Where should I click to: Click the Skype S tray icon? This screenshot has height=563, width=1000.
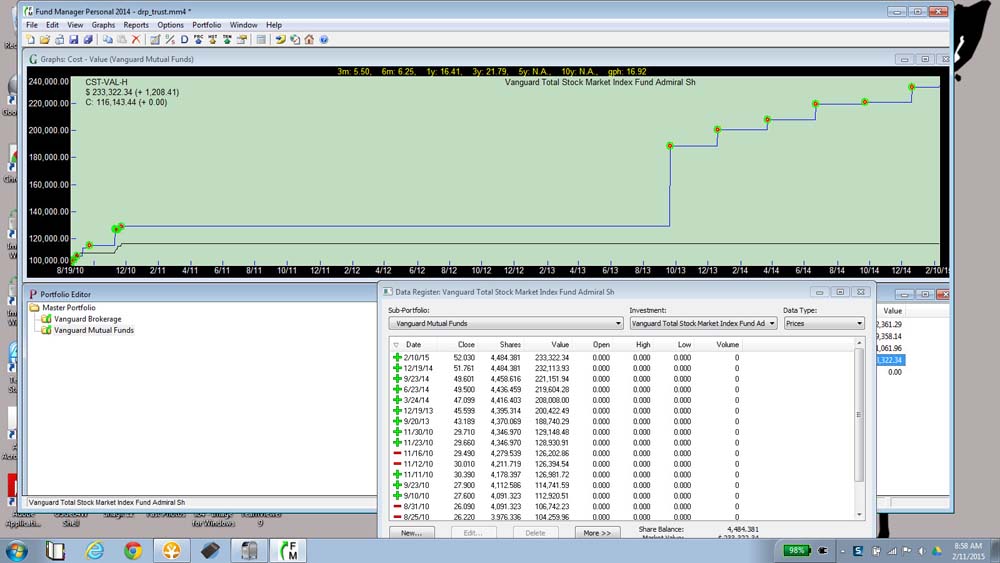pos(858,551)
